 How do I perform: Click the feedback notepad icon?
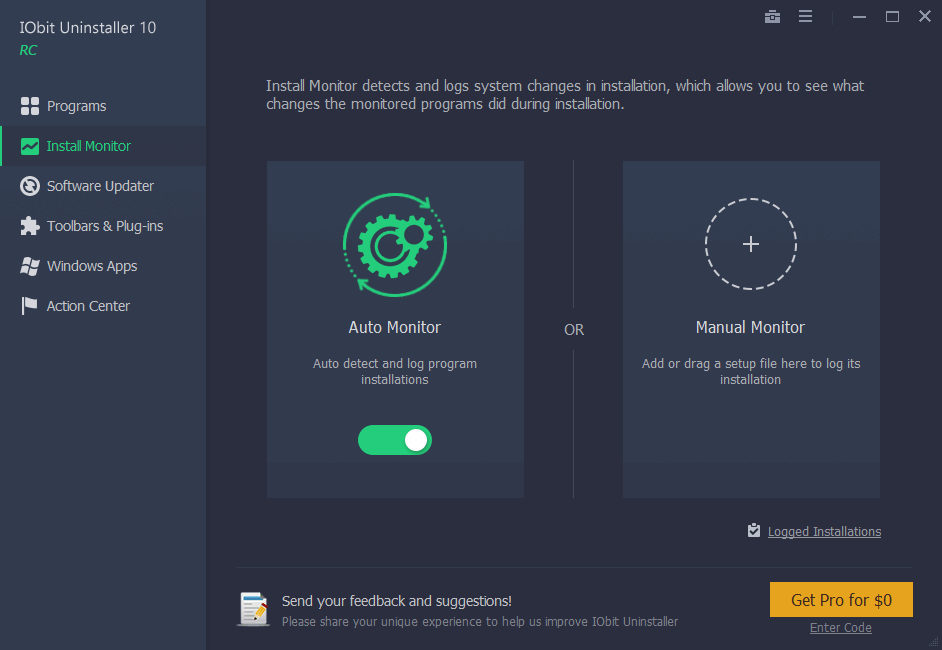click(x=254, y=609)
